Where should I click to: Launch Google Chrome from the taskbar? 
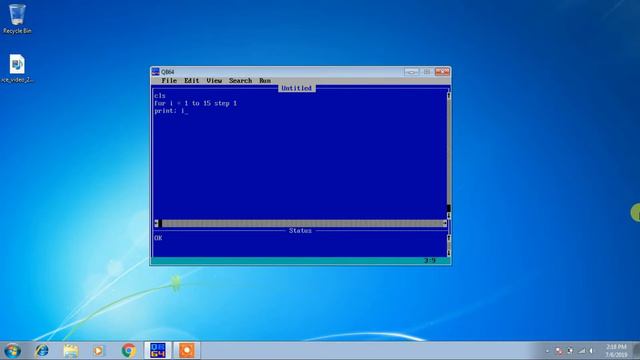pyautogui.click(x=129, y=351)
